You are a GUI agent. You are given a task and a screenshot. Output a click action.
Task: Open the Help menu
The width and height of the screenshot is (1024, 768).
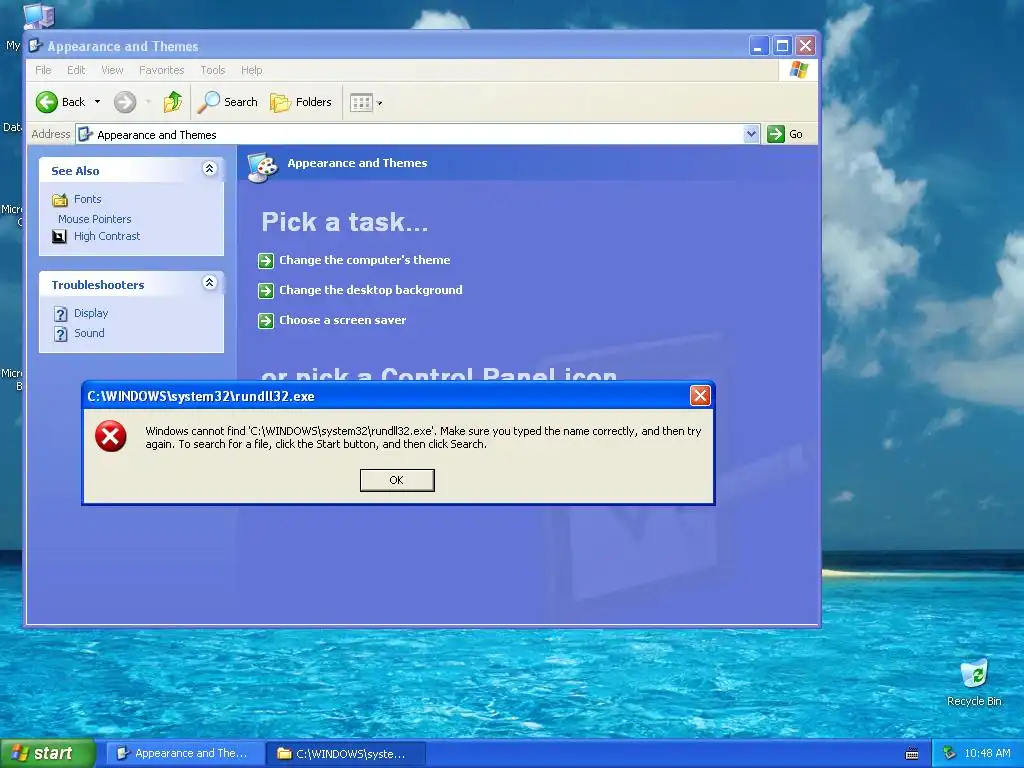[x=251, y=70]
